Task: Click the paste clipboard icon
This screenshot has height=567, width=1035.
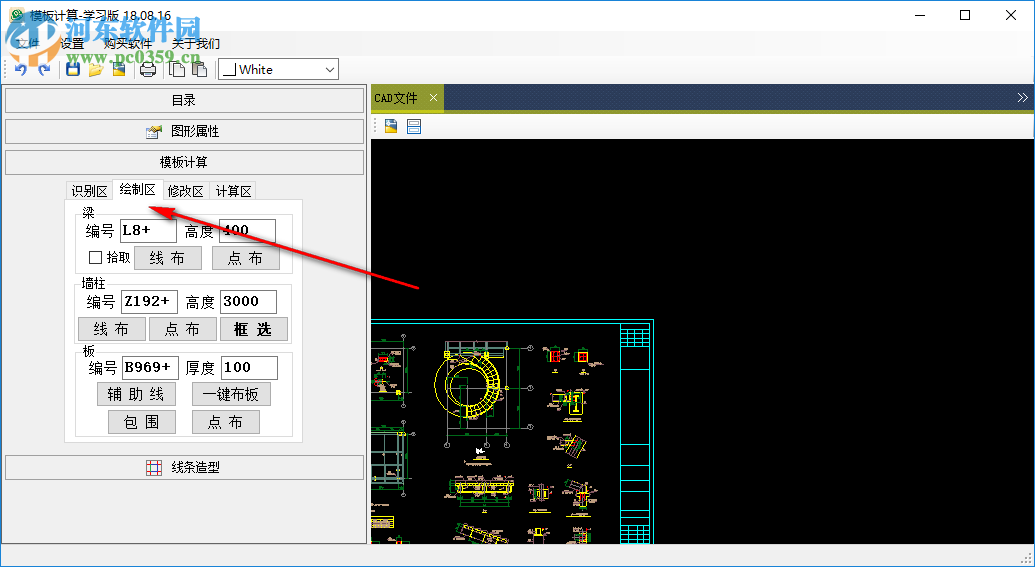Action: click(x=199, y=69)
